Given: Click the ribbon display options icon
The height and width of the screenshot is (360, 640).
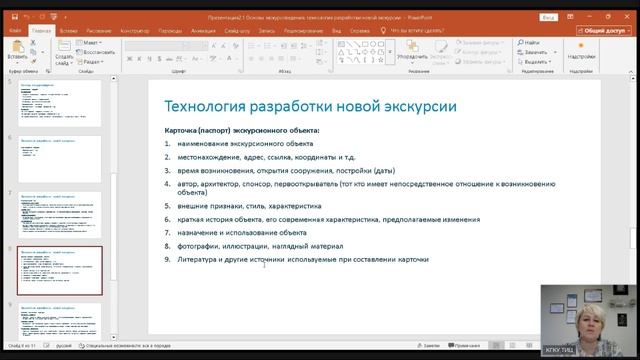Looking at the screenshot, I should (570, 17).
